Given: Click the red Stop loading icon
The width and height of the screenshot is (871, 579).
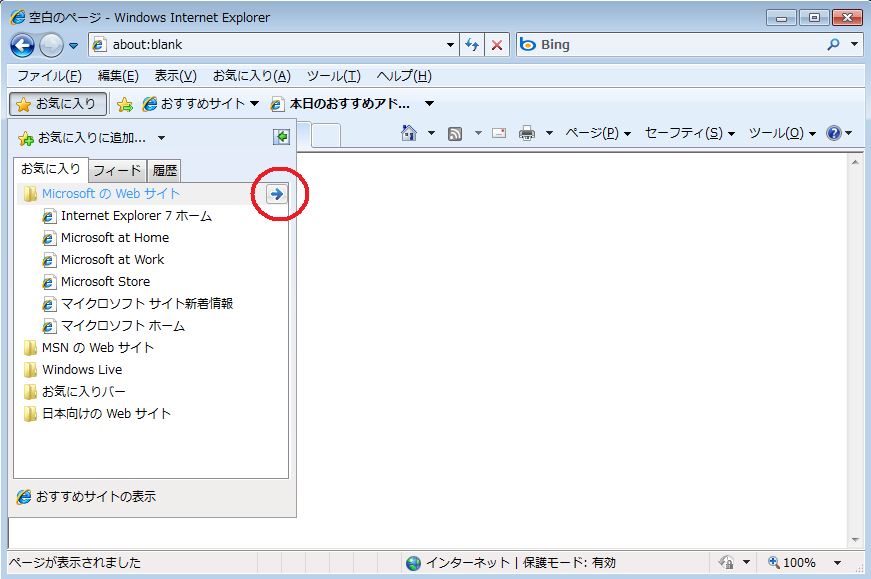Looking at the screenshot, I should tap(497, 45).
